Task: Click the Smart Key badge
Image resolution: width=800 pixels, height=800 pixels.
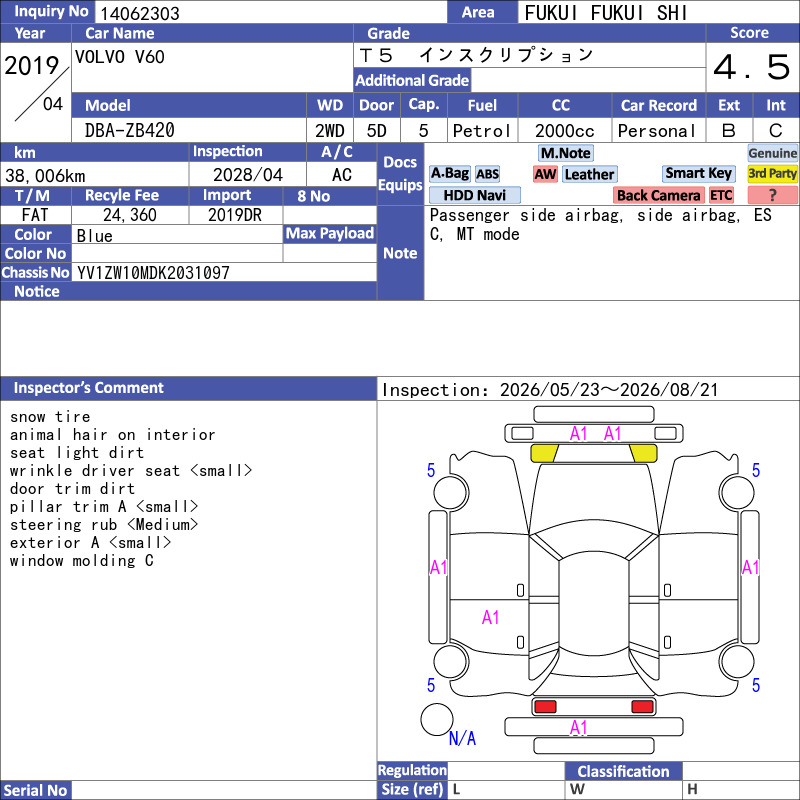Action: (x=698, y=173)
